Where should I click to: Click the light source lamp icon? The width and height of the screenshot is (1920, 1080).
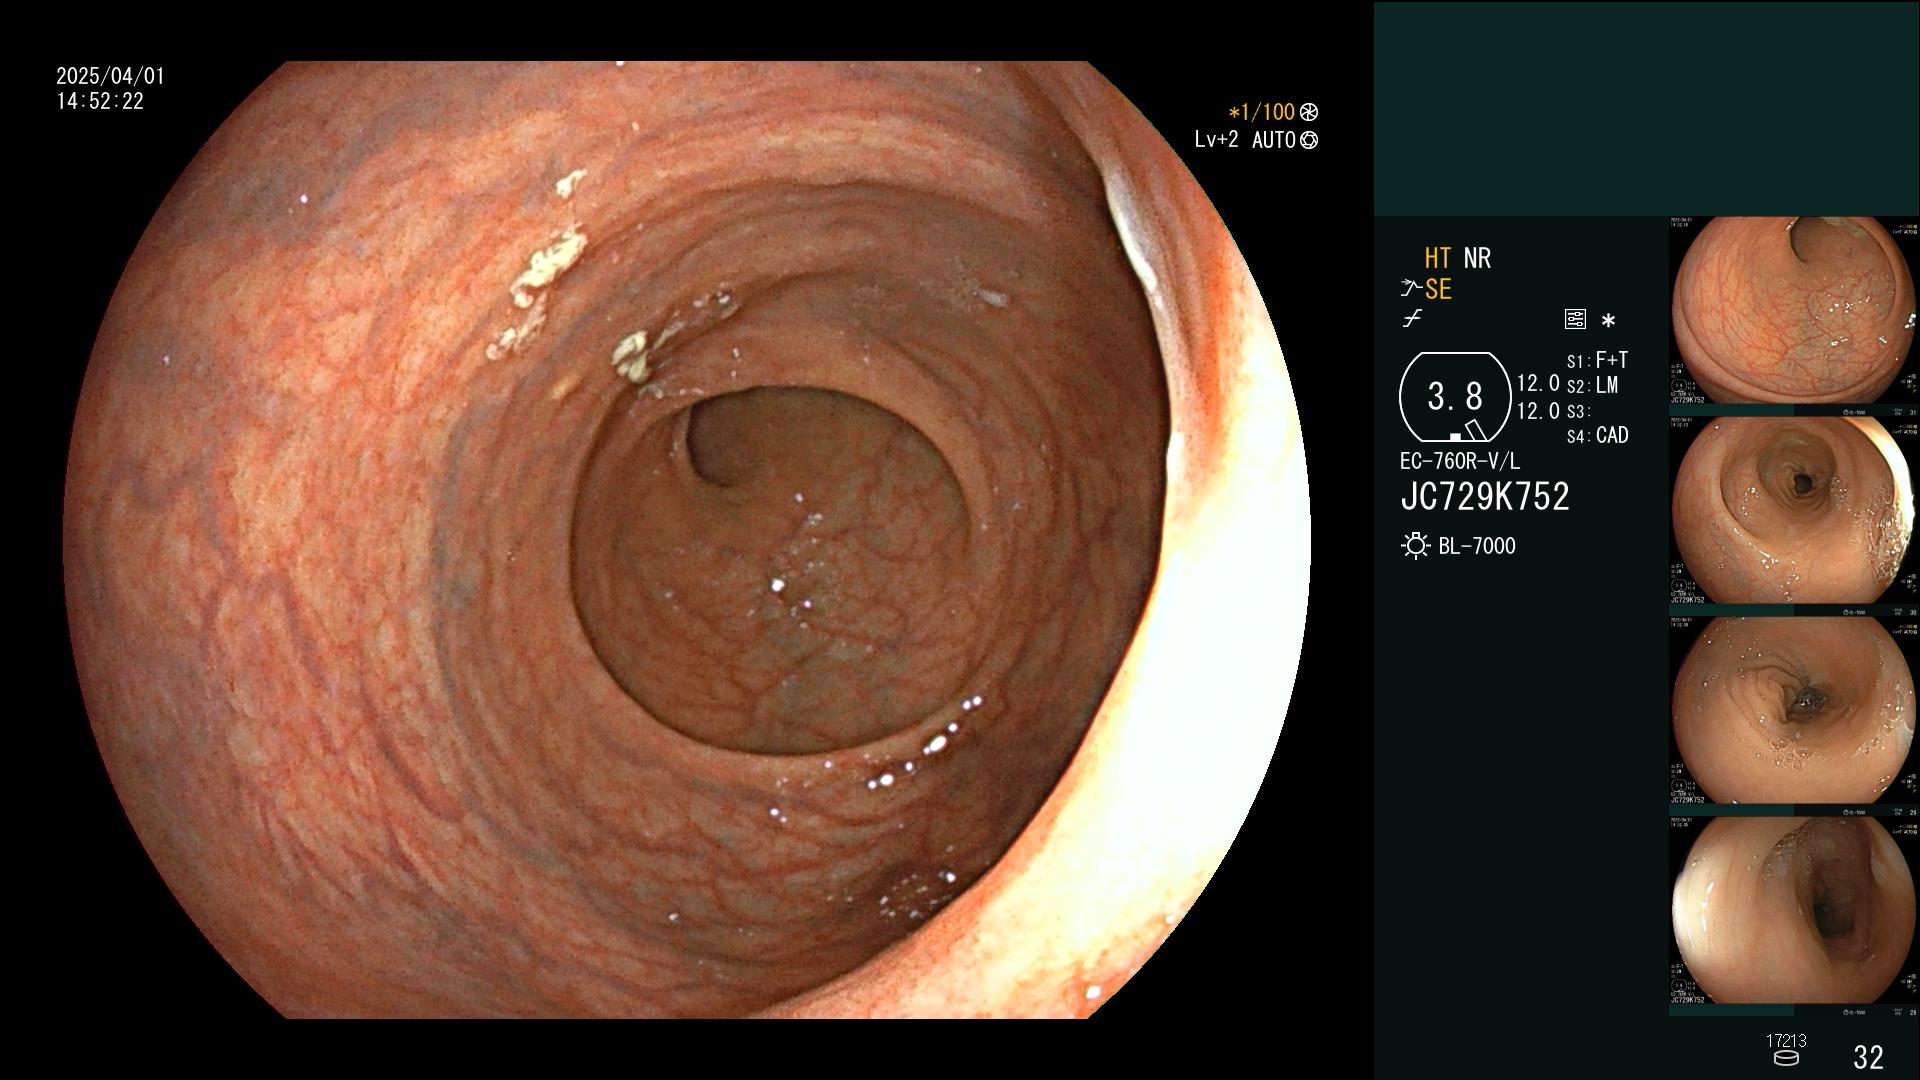pyautogui.click(x=1415, y=546)
